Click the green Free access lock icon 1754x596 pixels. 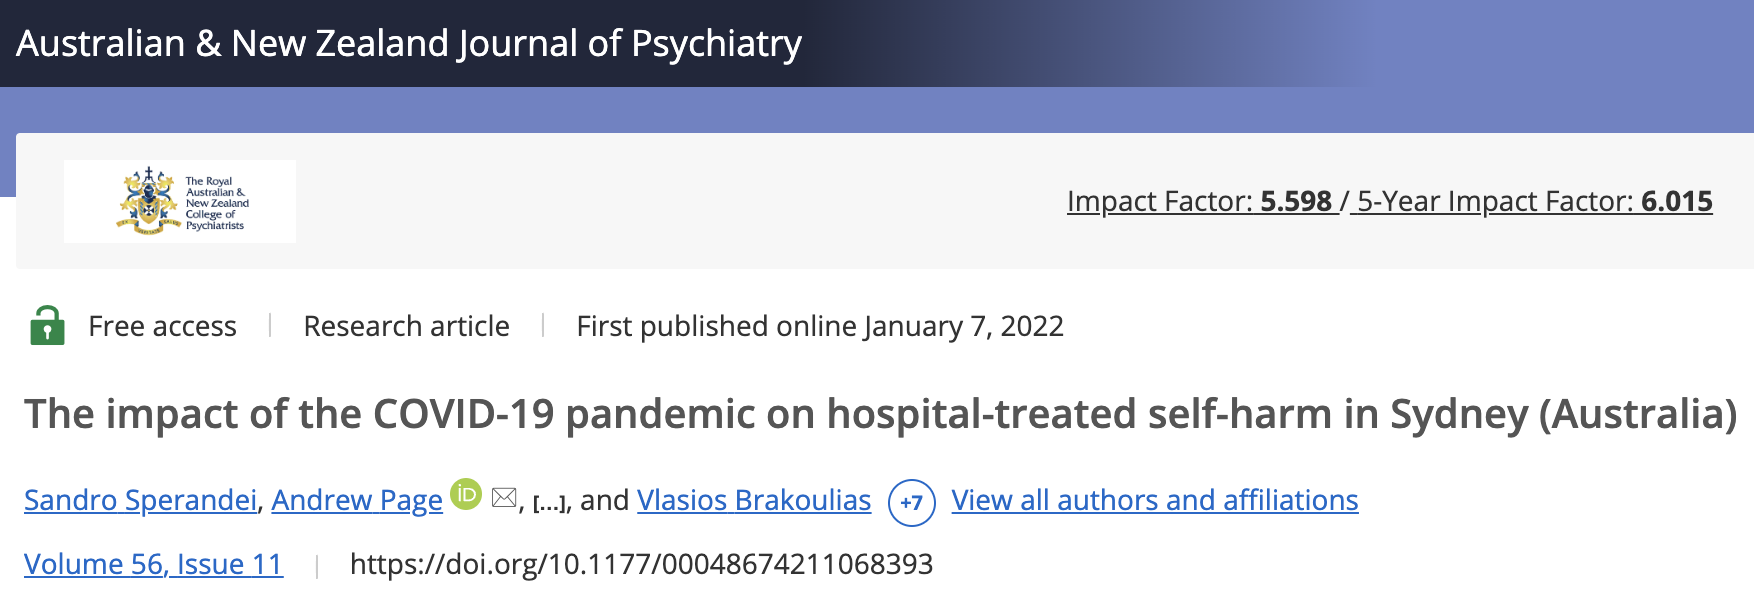tap(47, 325)
